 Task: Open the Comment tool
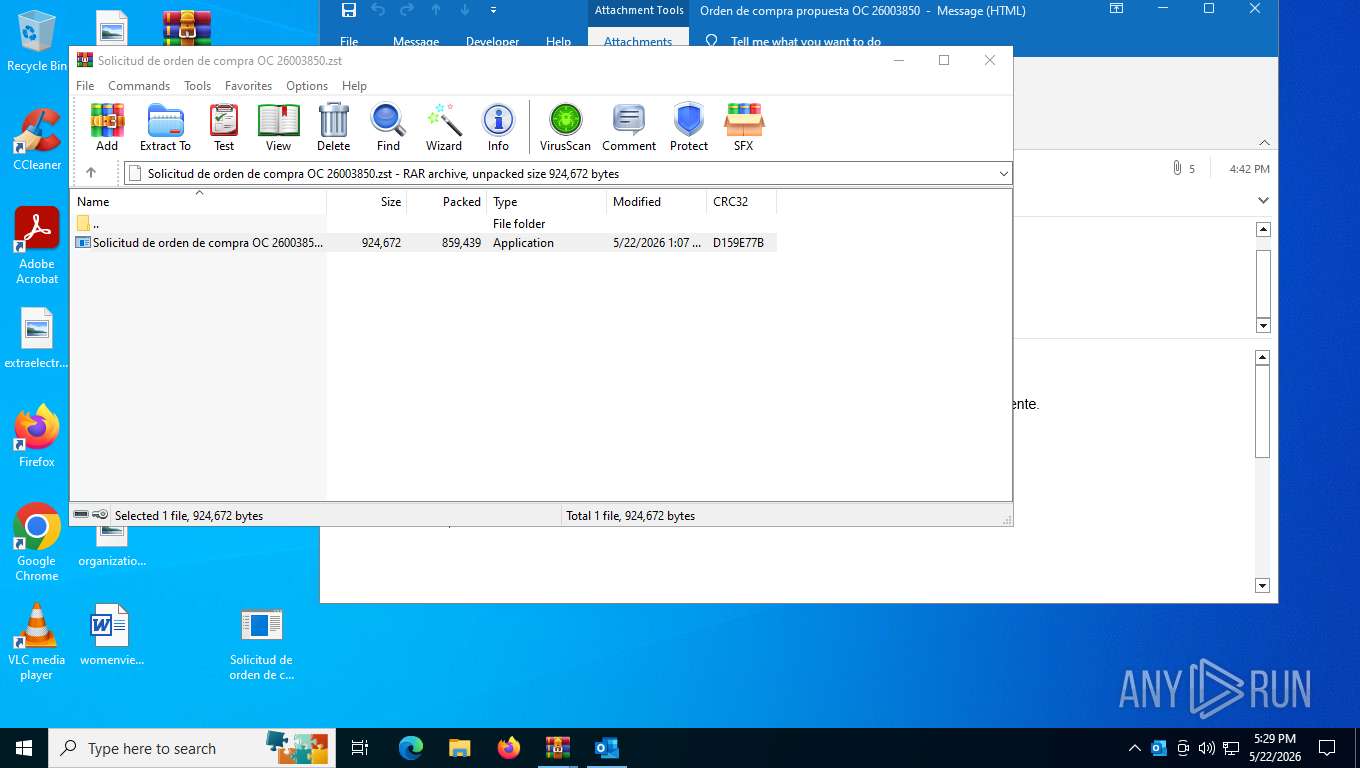pyautogui.click(x=629, y=127)
